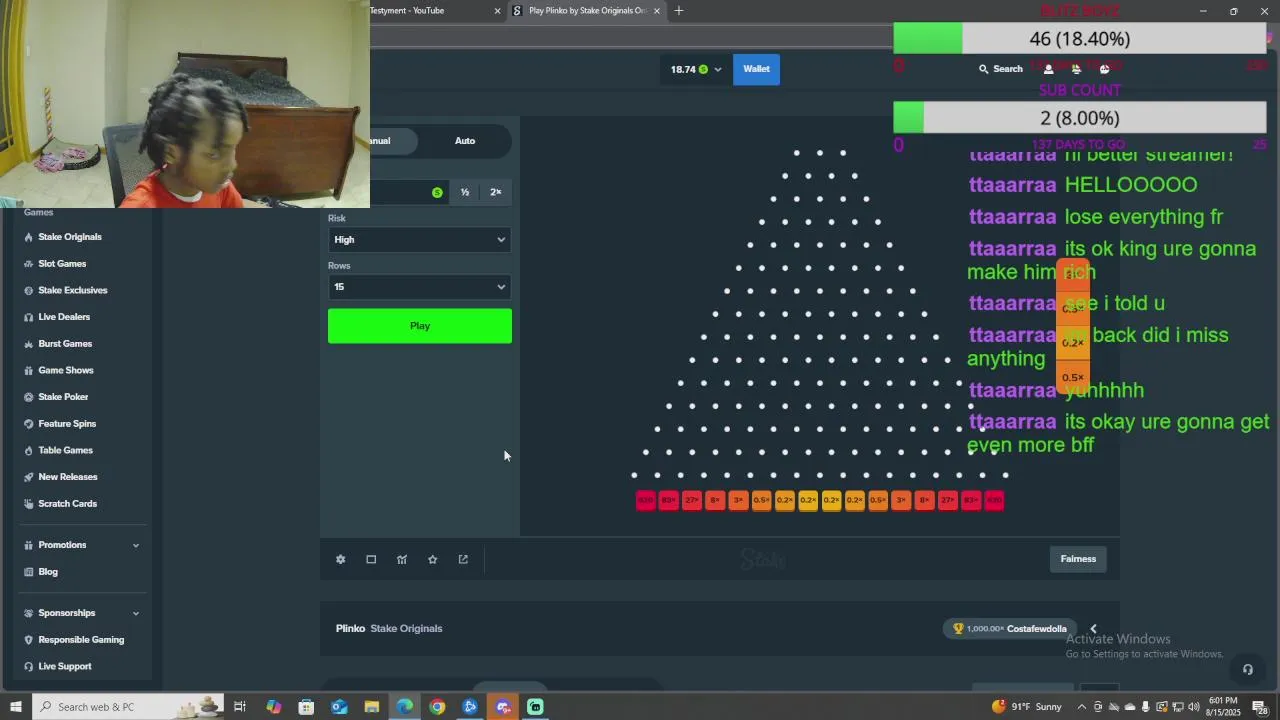This screenshot has width=1280, height=720.
Task: Open Slot Games in the sidebar
Action: click(x=62, y=264)
